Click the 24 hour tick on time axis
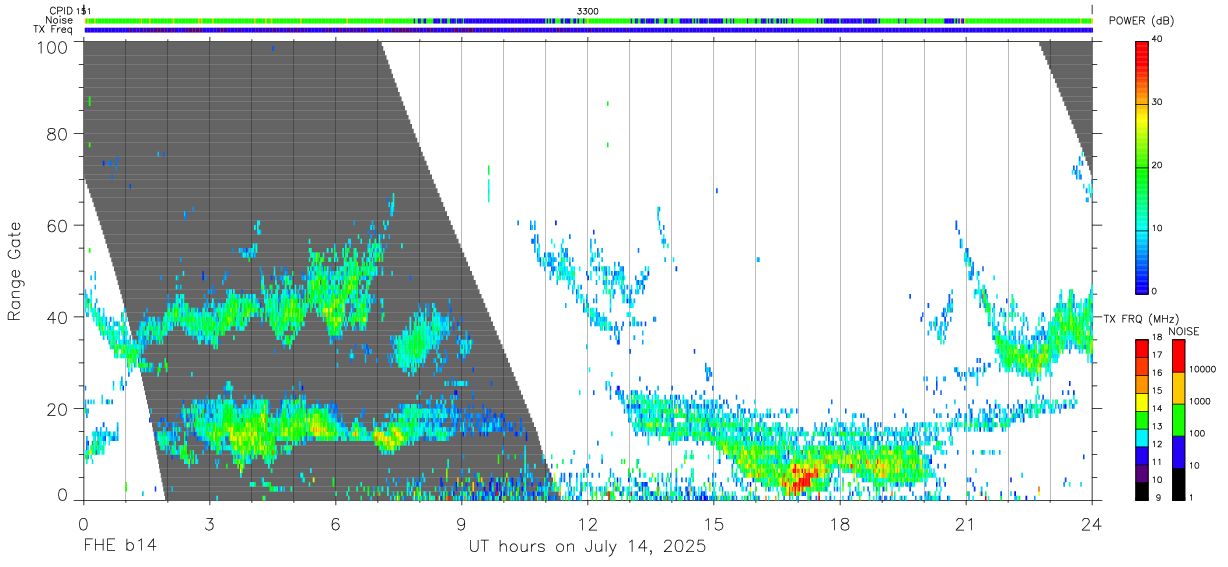This screenshot has height=567, width=1228. [x=1091, y=524]
